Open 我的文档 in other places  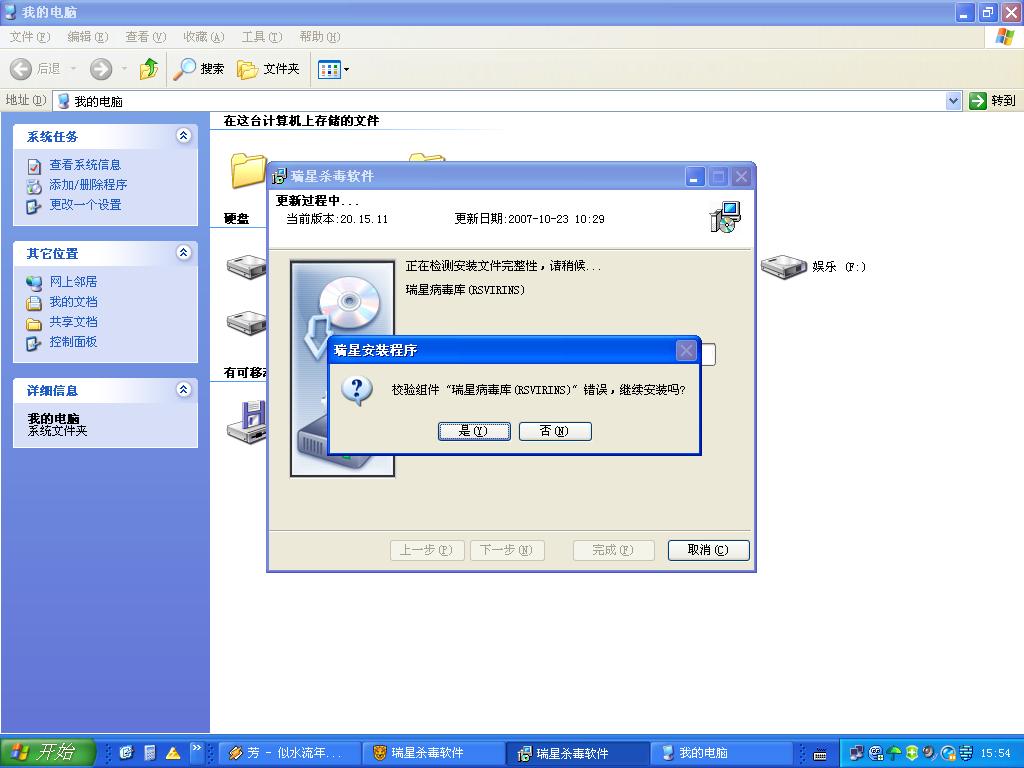pyautogui.click(x=73, y=302)
